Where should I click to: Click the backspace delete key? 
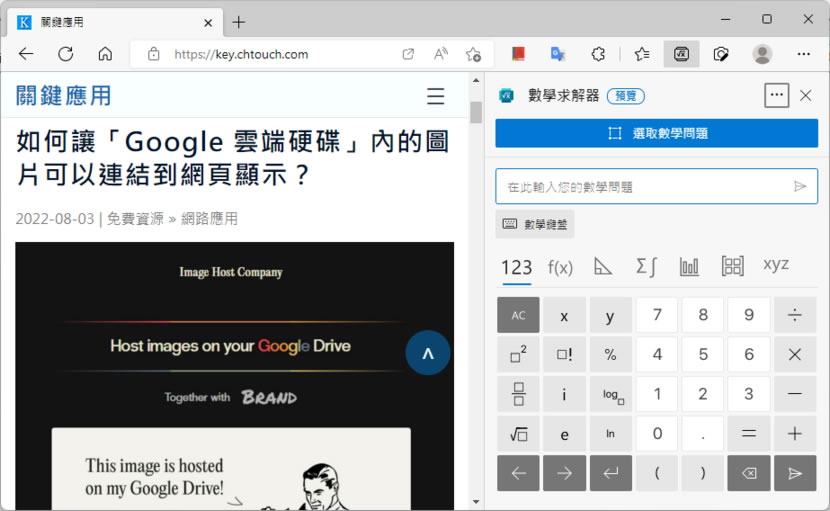(x=749, y=473)
